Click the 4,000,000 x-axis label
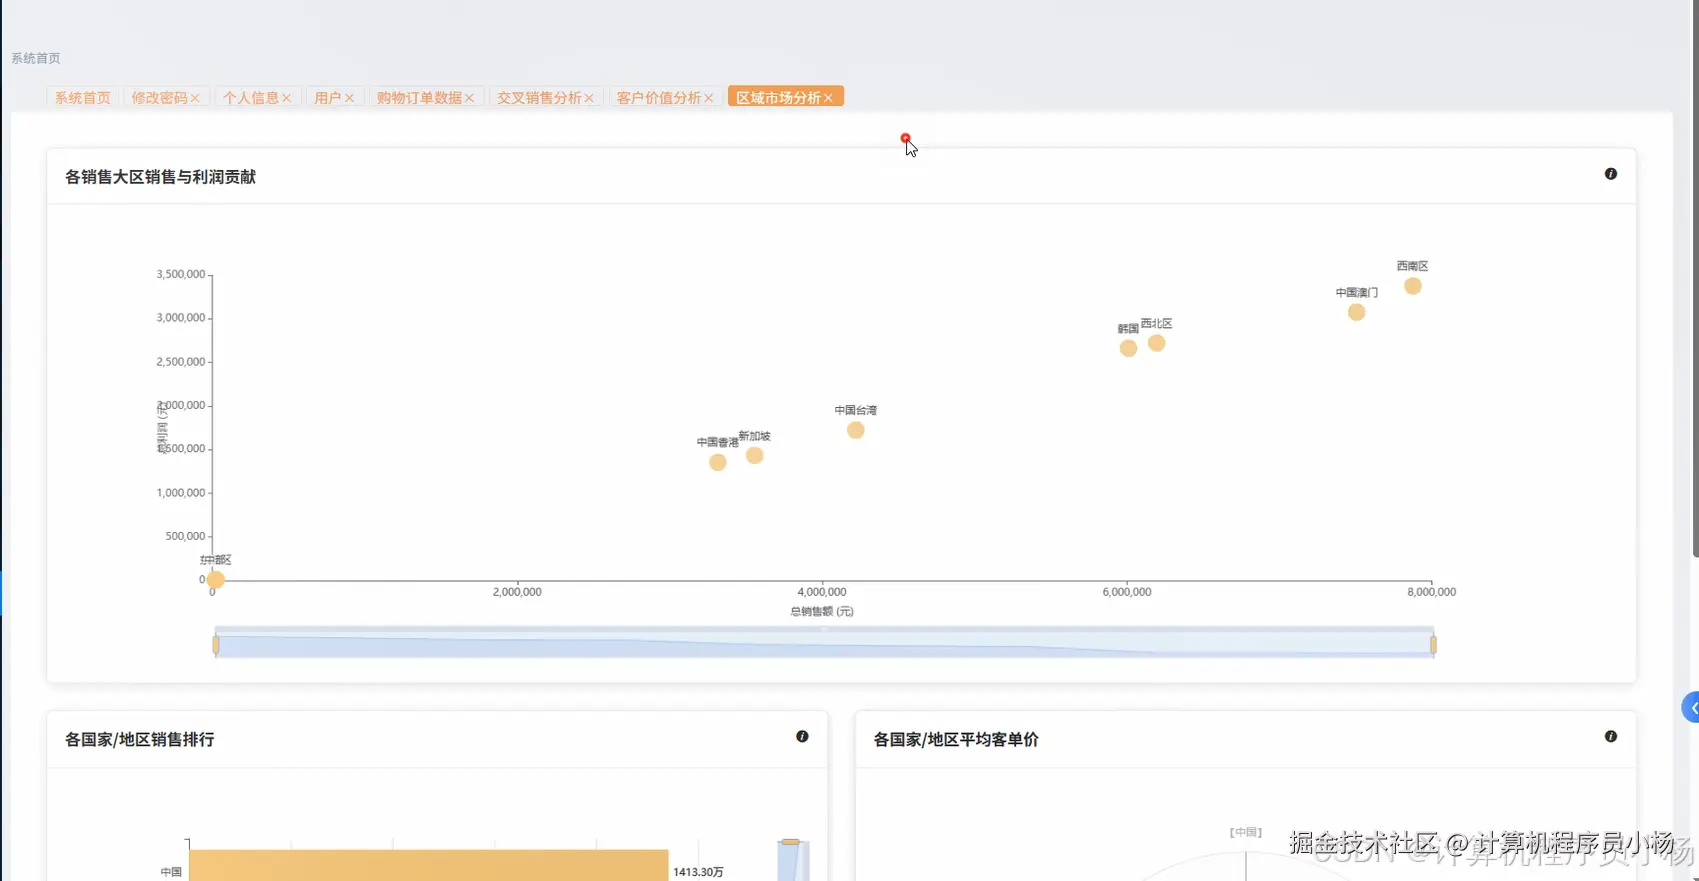 coord(822,592)
